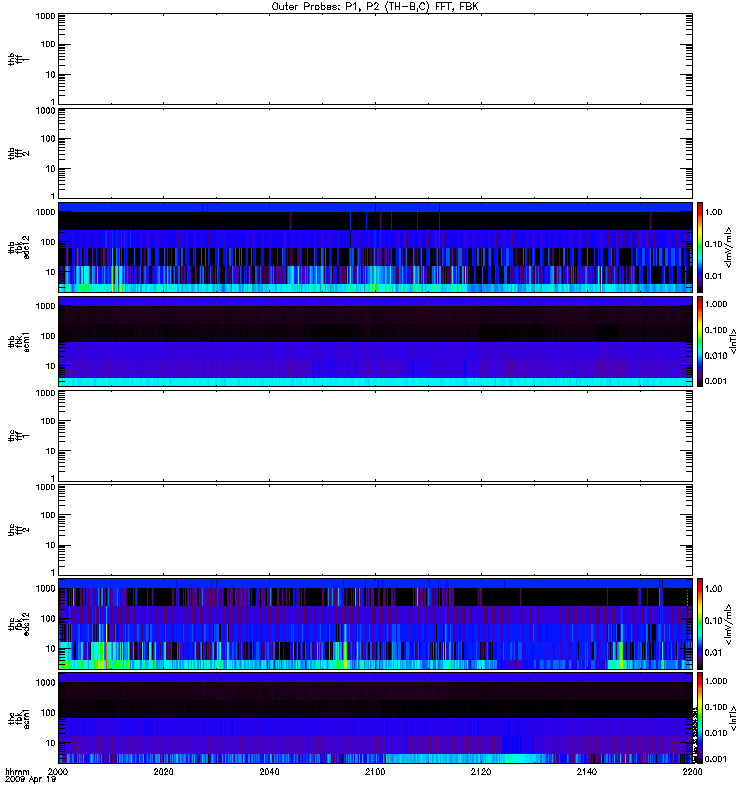
Task: Click the 100 y-axis tick of thb fff 2 panel
Action: (x=48, y=139)
